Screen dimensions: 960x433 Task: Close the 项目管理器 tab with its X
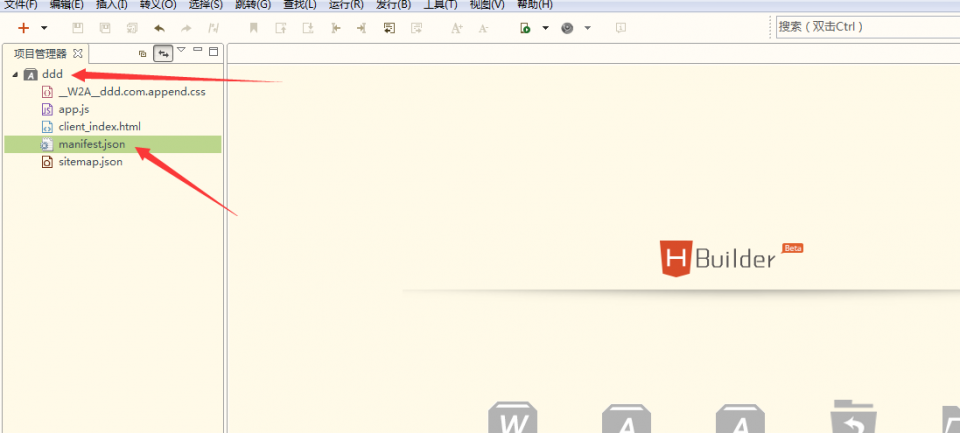click(x=78, y=54)
